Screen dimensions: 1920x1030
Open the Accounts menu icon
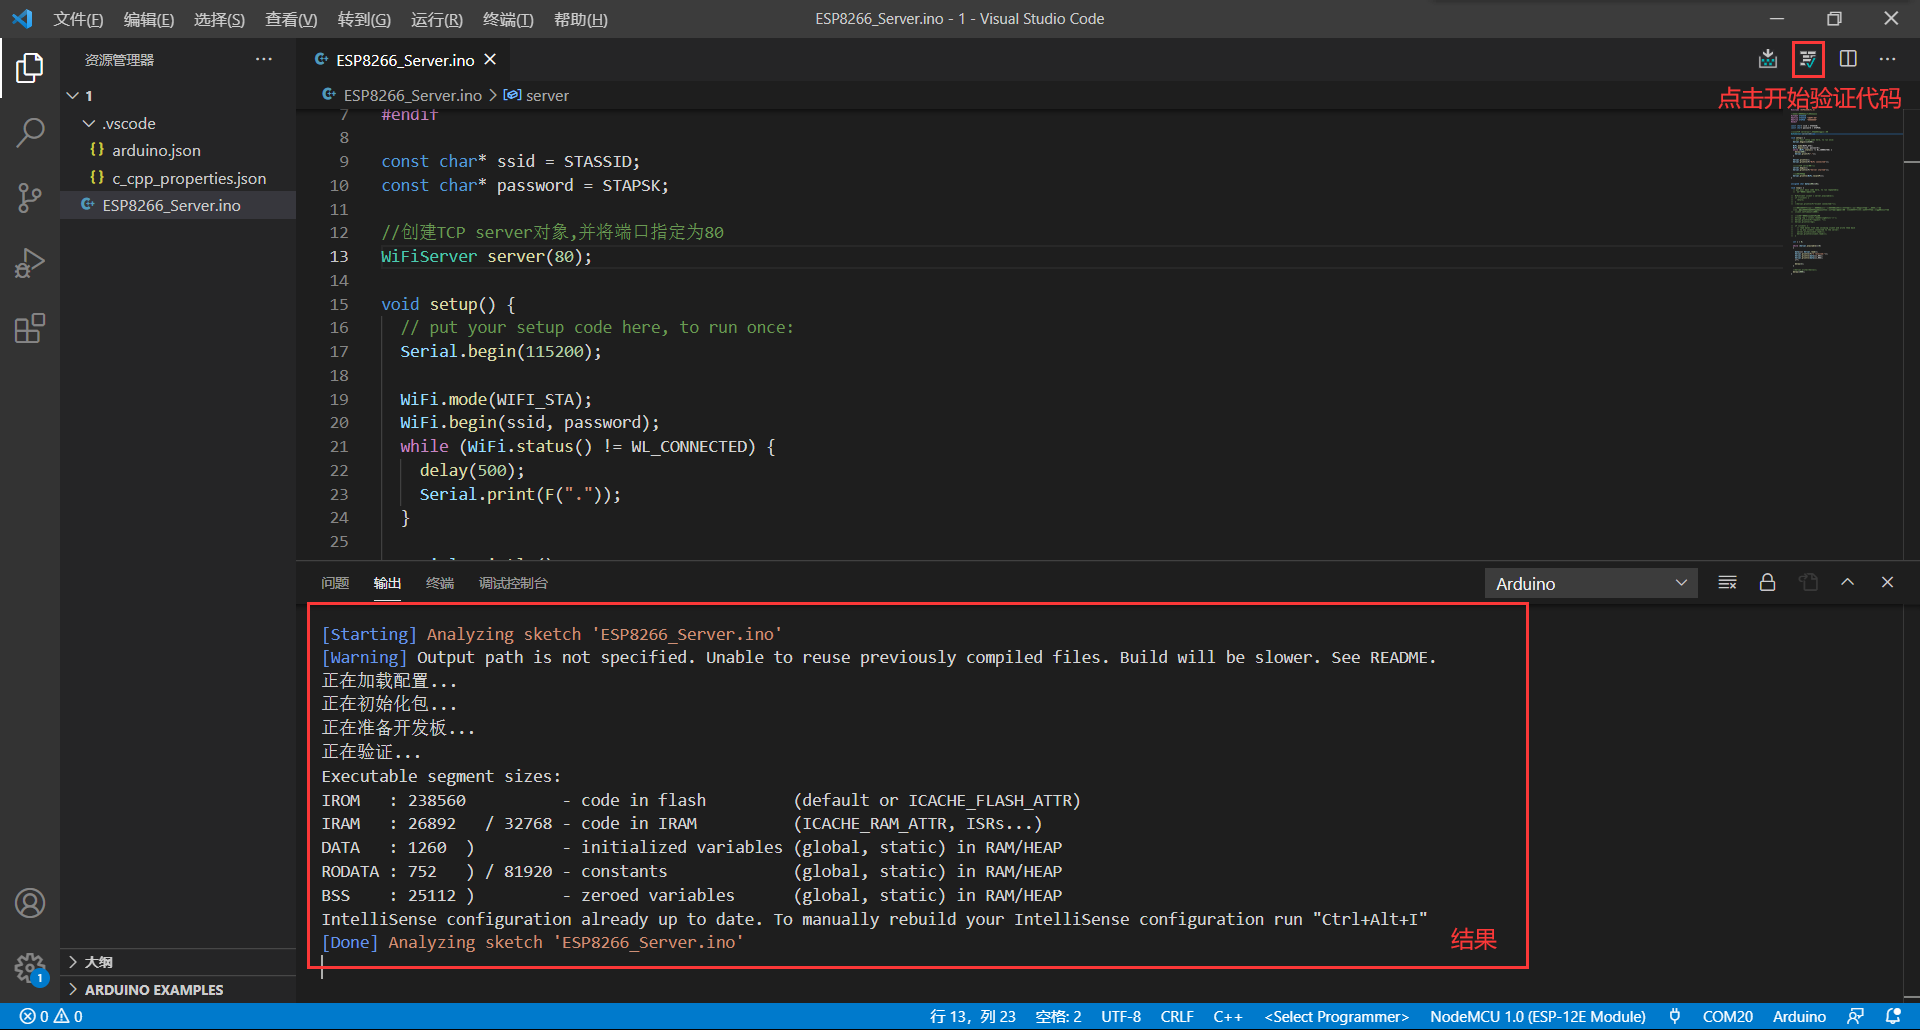pos(30,903)
